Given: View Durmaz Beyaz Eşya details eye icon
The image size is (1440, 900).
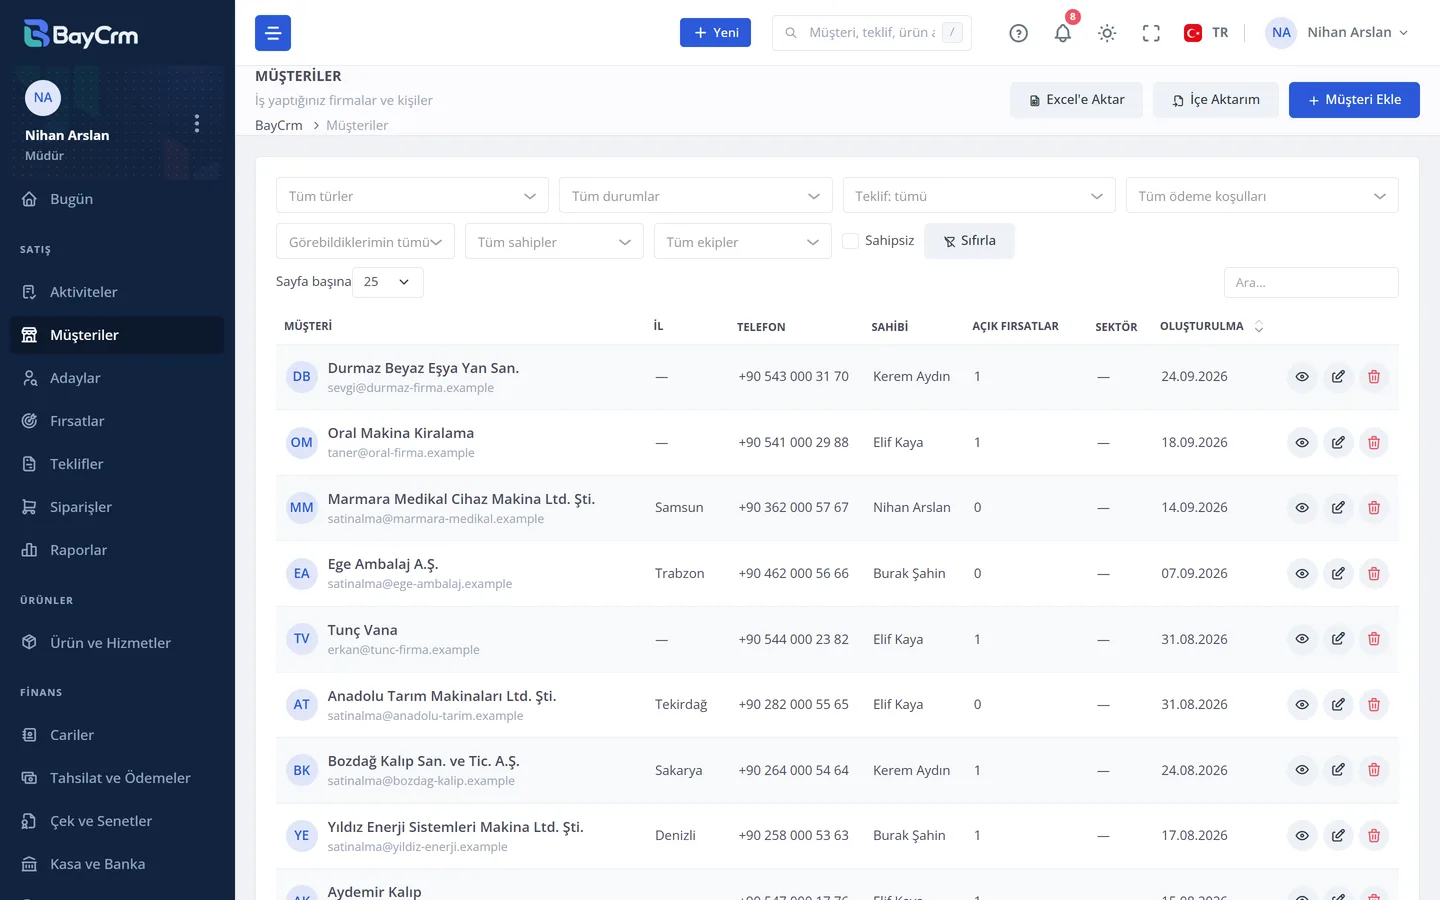Looking at the screenshot, I should click(x=1302, y=377).
